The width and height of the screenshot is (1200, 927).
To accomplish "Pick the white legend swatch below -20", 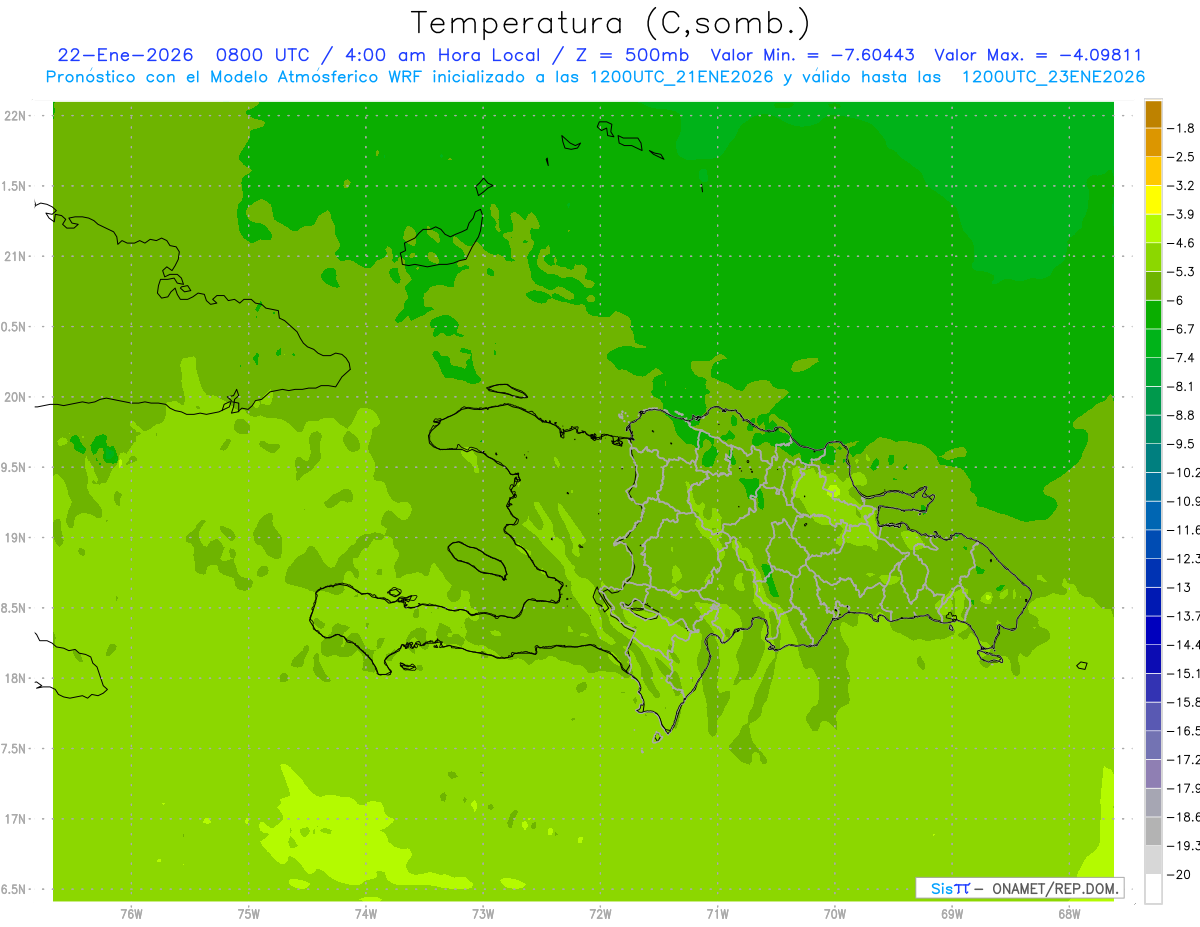I will [x=1153, y=888].
